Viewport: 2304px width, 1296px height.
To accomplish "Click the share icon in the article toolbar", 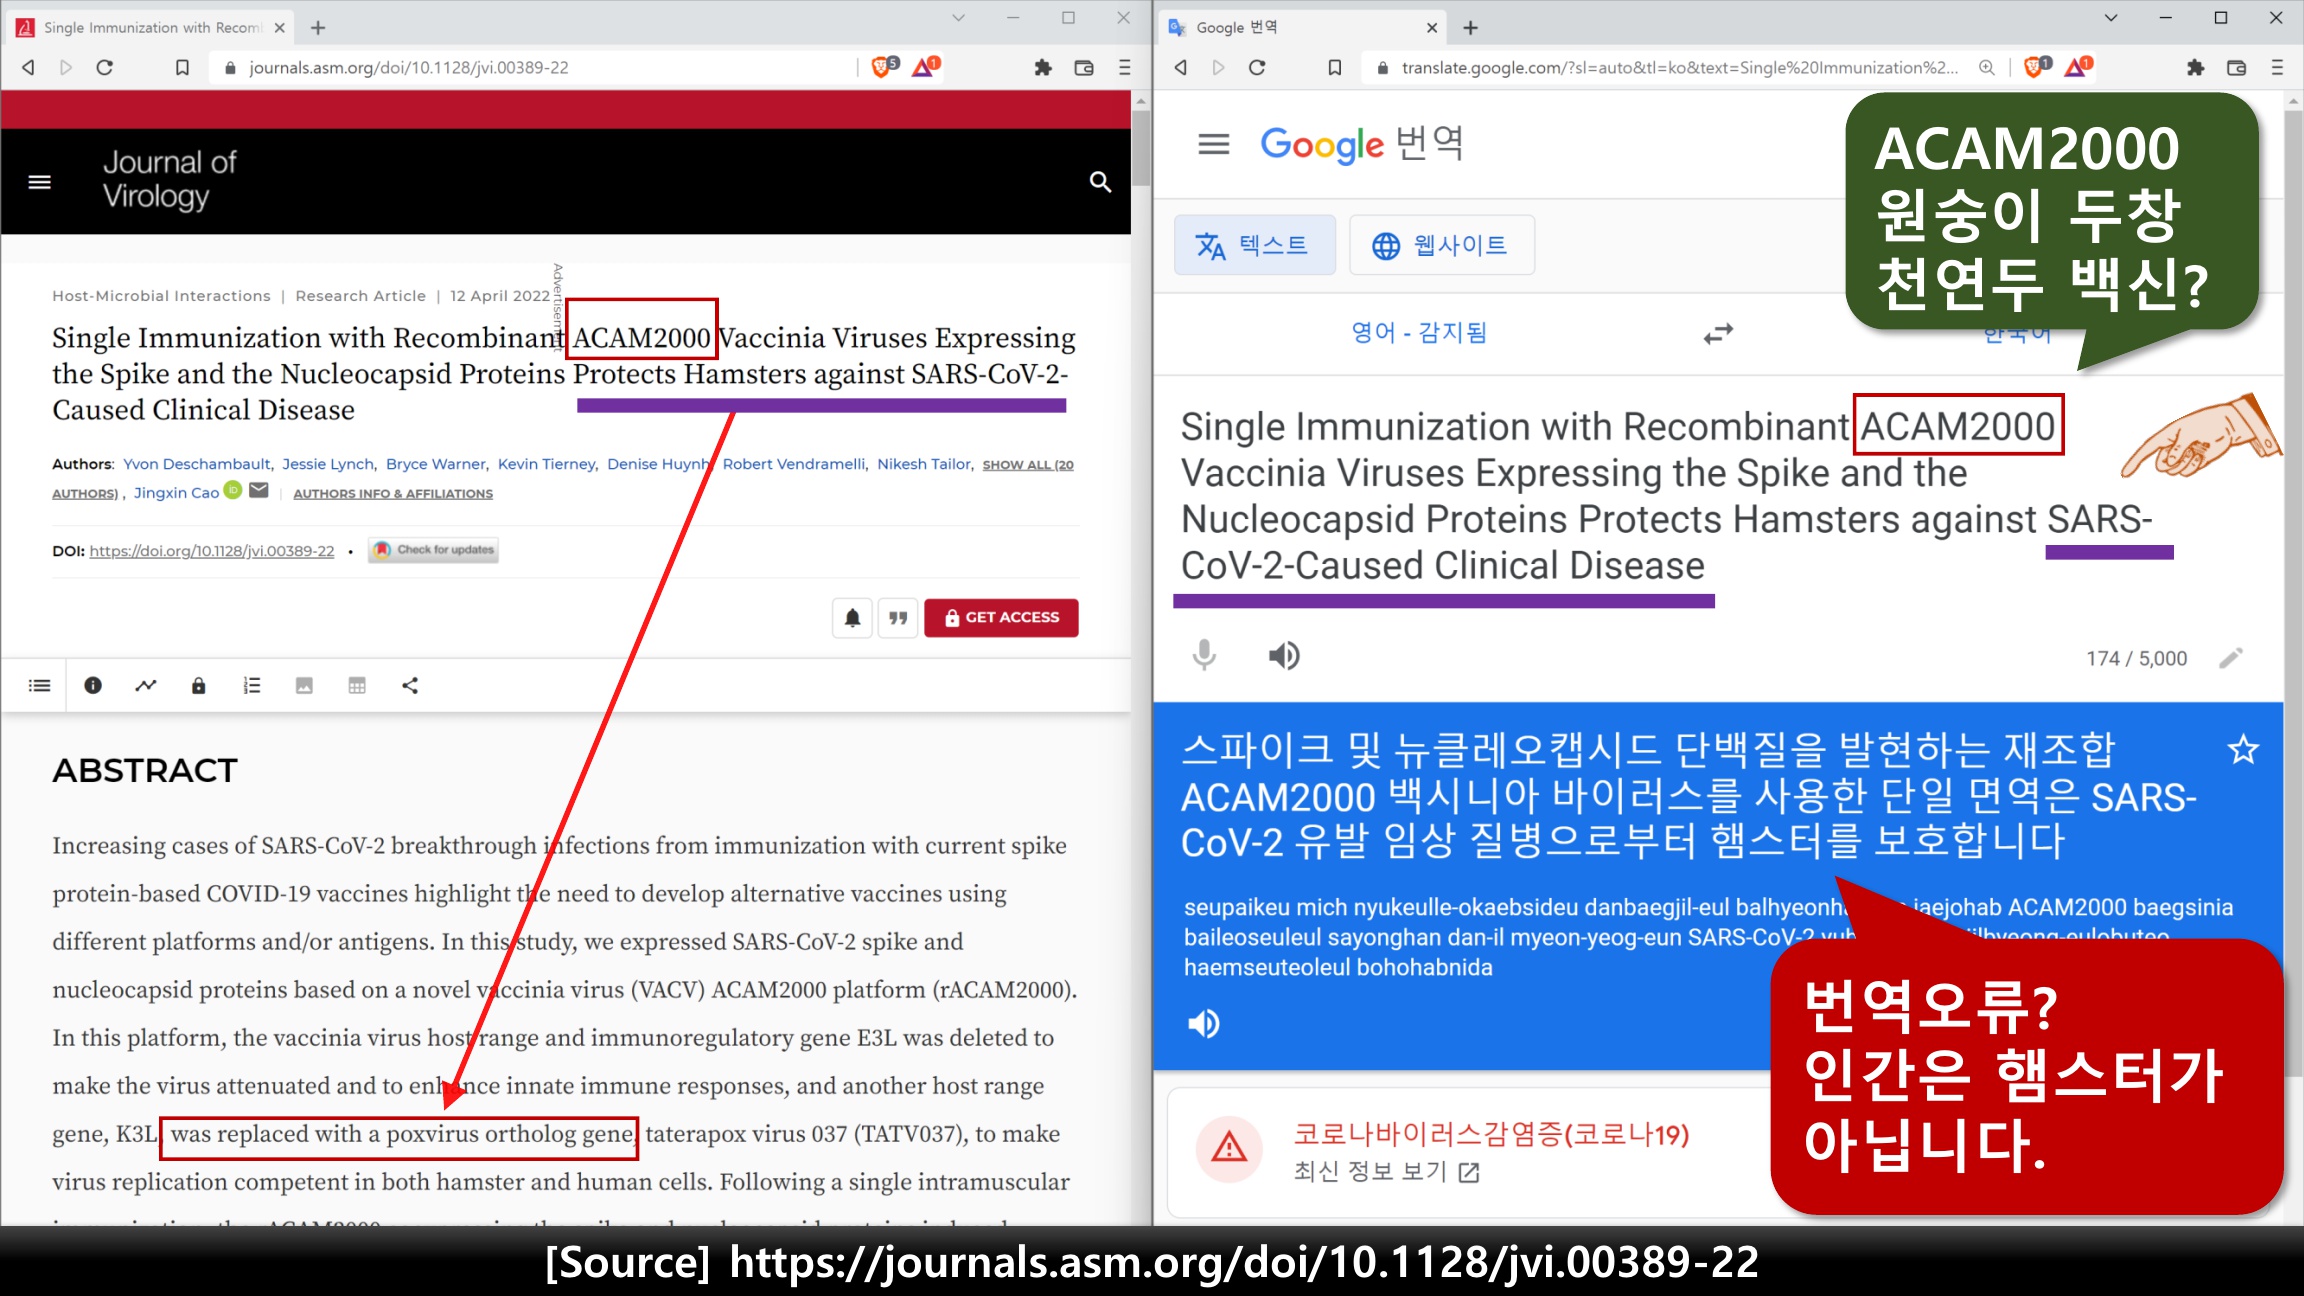I will (410, 686).
